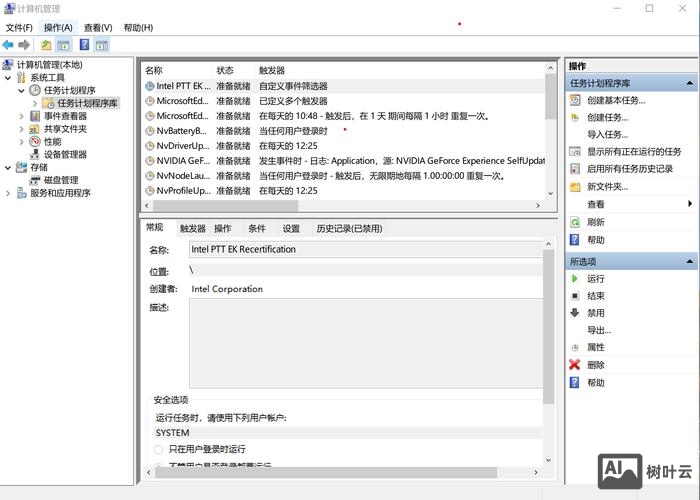Viewport: 700px width, 500px height.
Task: Click the Up one level toolbar icon
Action: 46,45
